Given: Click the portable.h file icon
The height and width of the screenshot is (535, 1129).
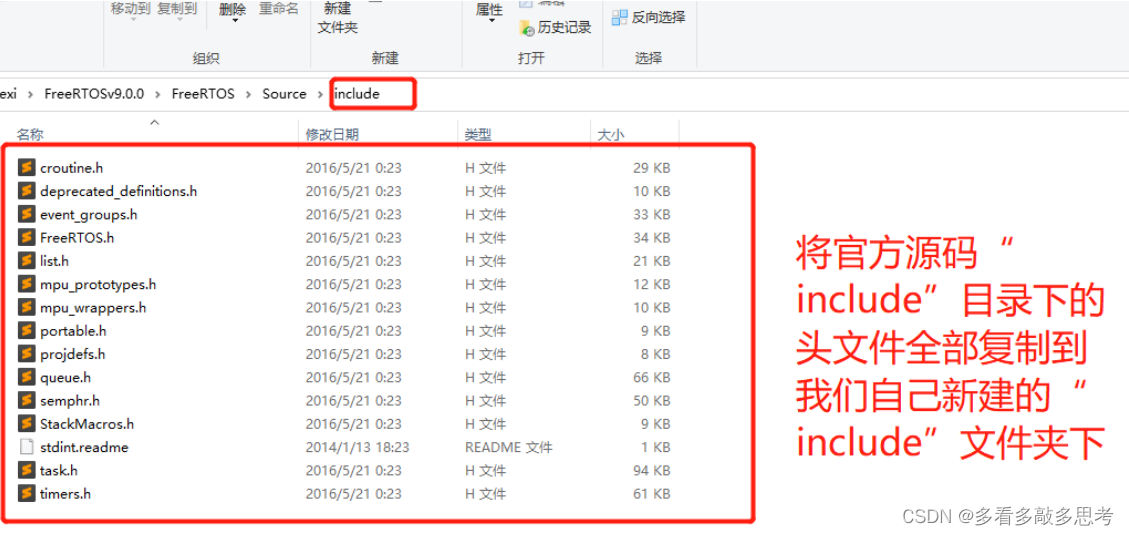Looking at the screenshot, I should [x=27, y=331].
